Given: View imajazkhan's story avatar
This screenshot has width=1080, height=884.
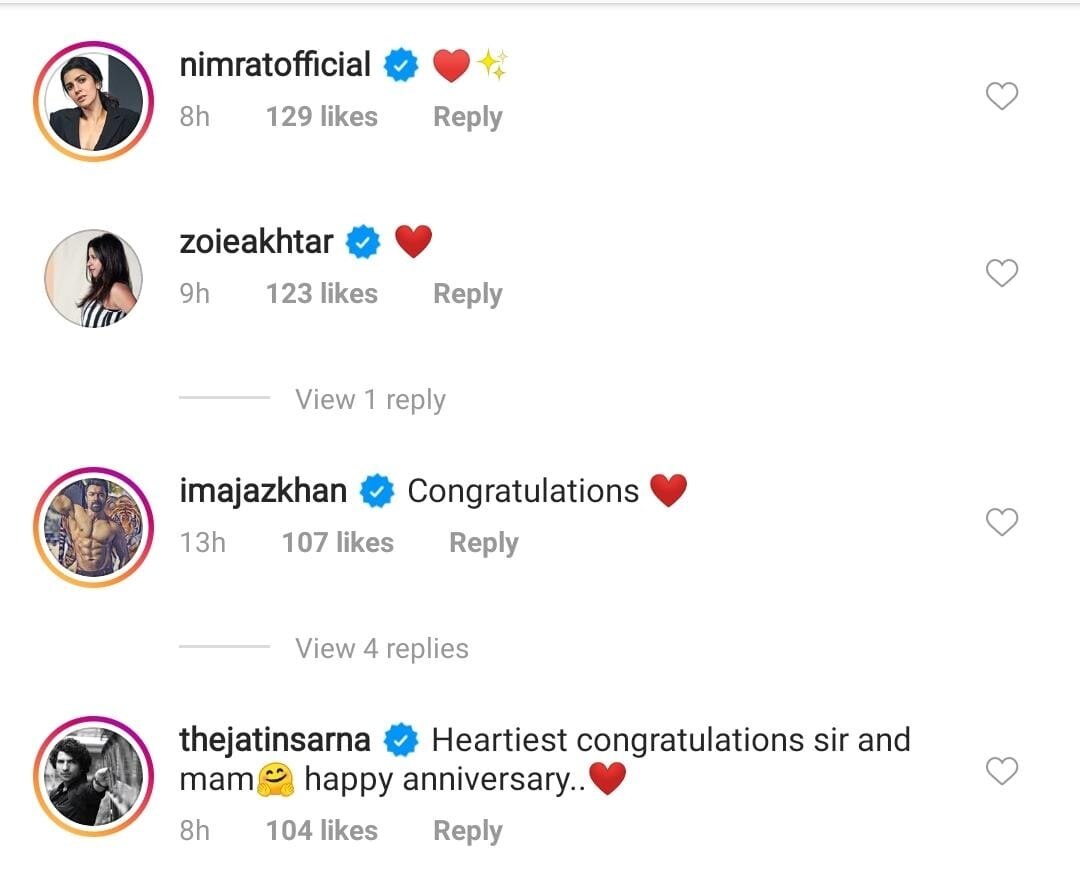Looking at the screenshot, I should (94, 527).
